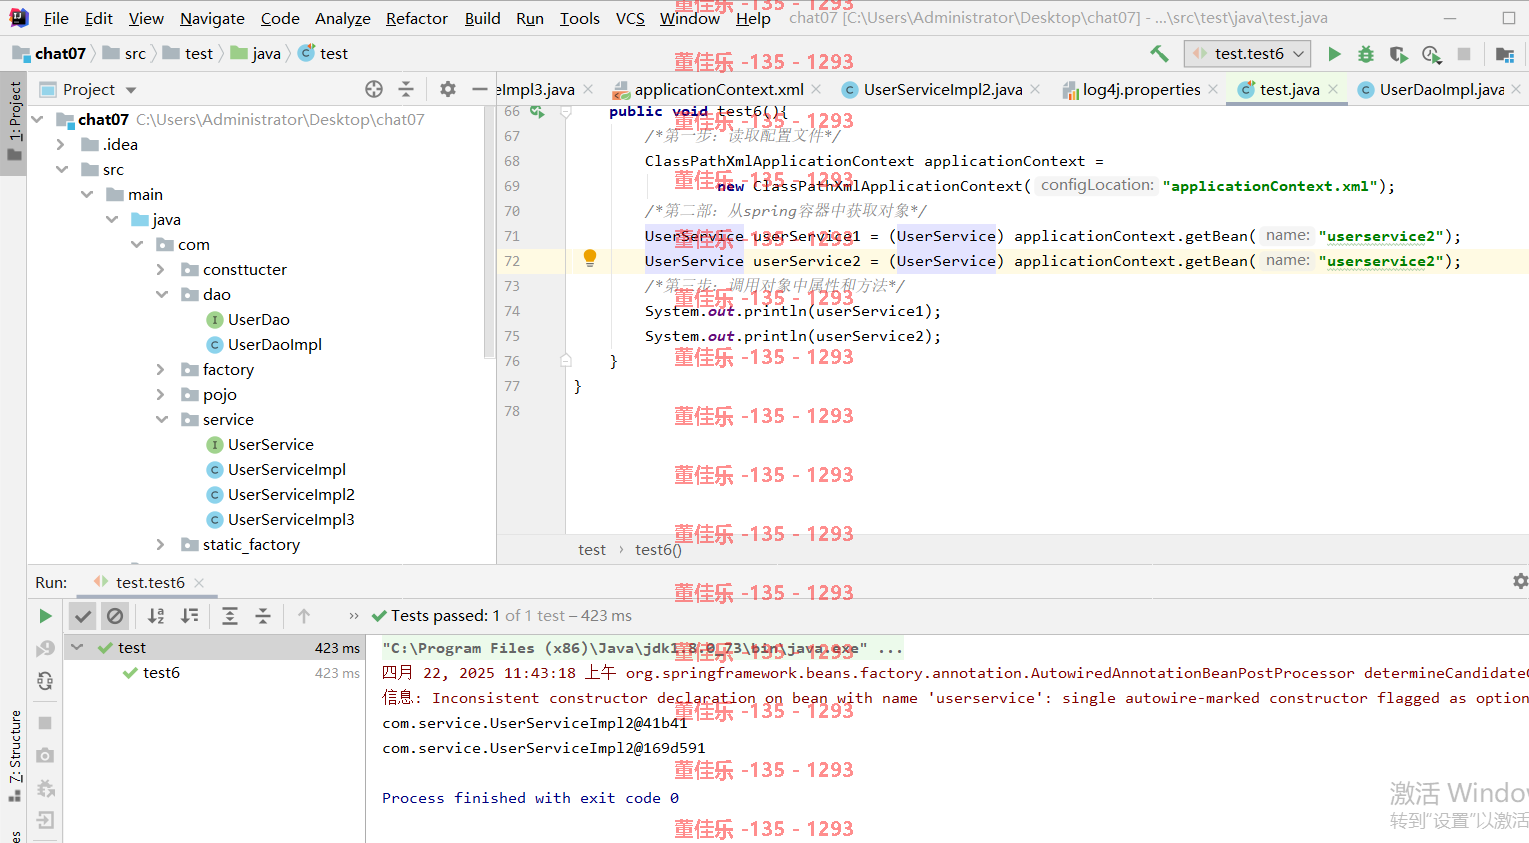Expand the factory package

(161, 369)
